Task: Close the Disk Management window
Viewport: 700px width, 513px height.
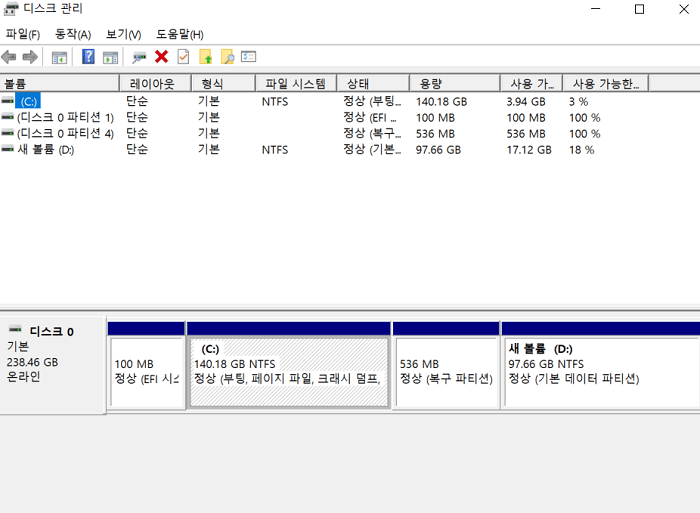Action: coord(683,9)
